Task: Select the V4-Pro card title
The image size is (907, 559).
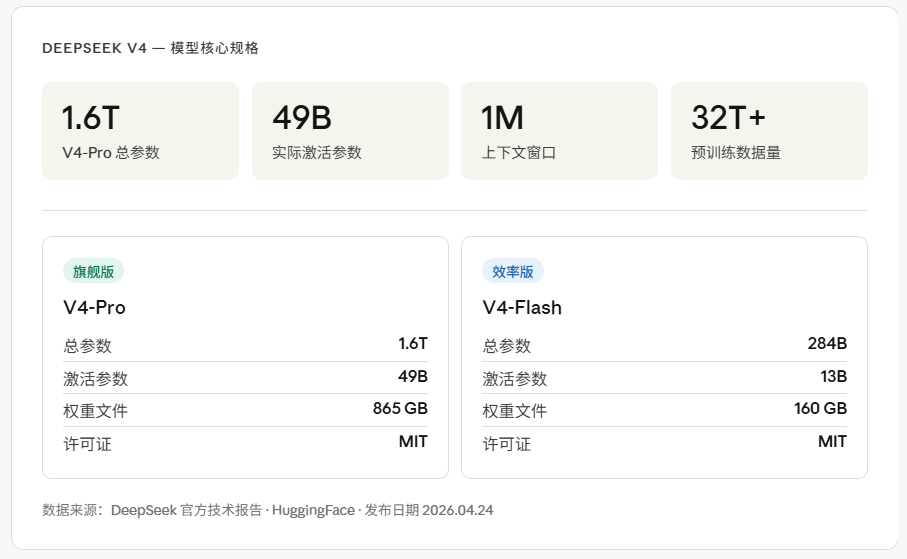Action: coord(94,307)
